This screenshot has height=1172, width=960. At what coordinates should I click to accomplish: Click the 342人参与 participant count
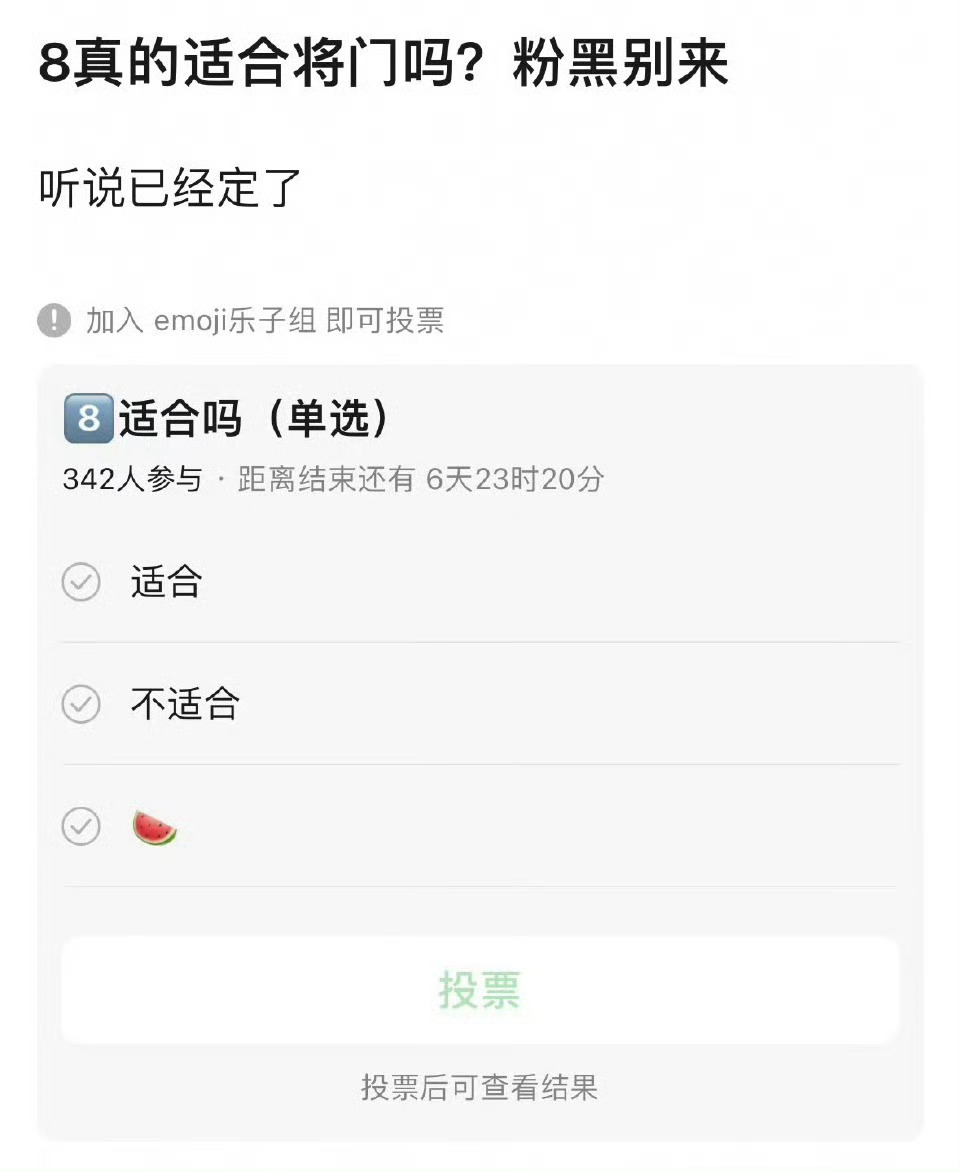click(x=132, y=479)
